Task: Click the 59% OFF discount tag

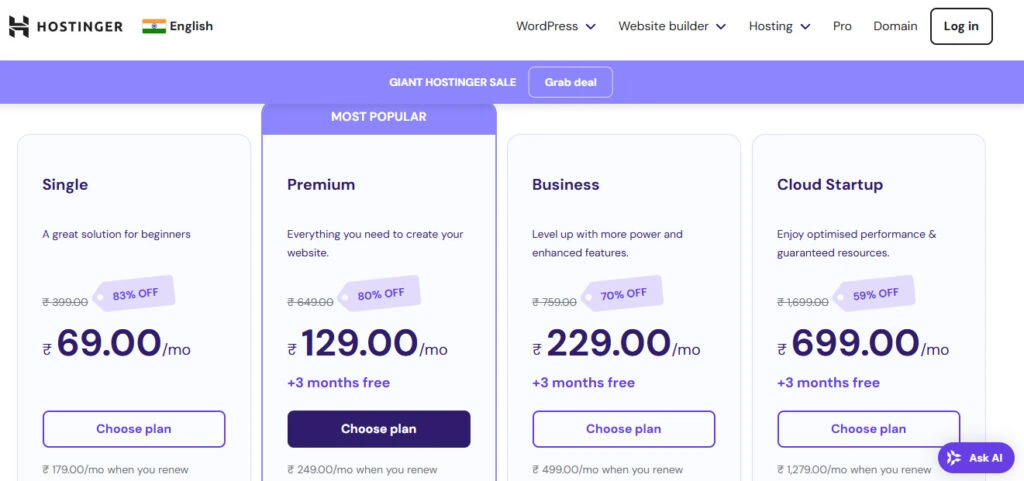Action: (x=874, y=294)
